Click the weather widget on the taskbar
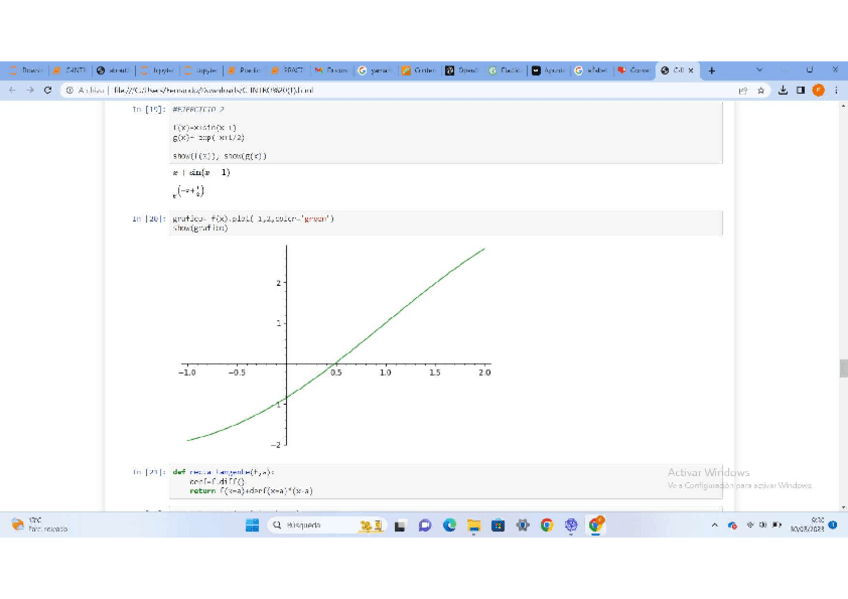Viewport: 848px width, 599px height. 40,525
